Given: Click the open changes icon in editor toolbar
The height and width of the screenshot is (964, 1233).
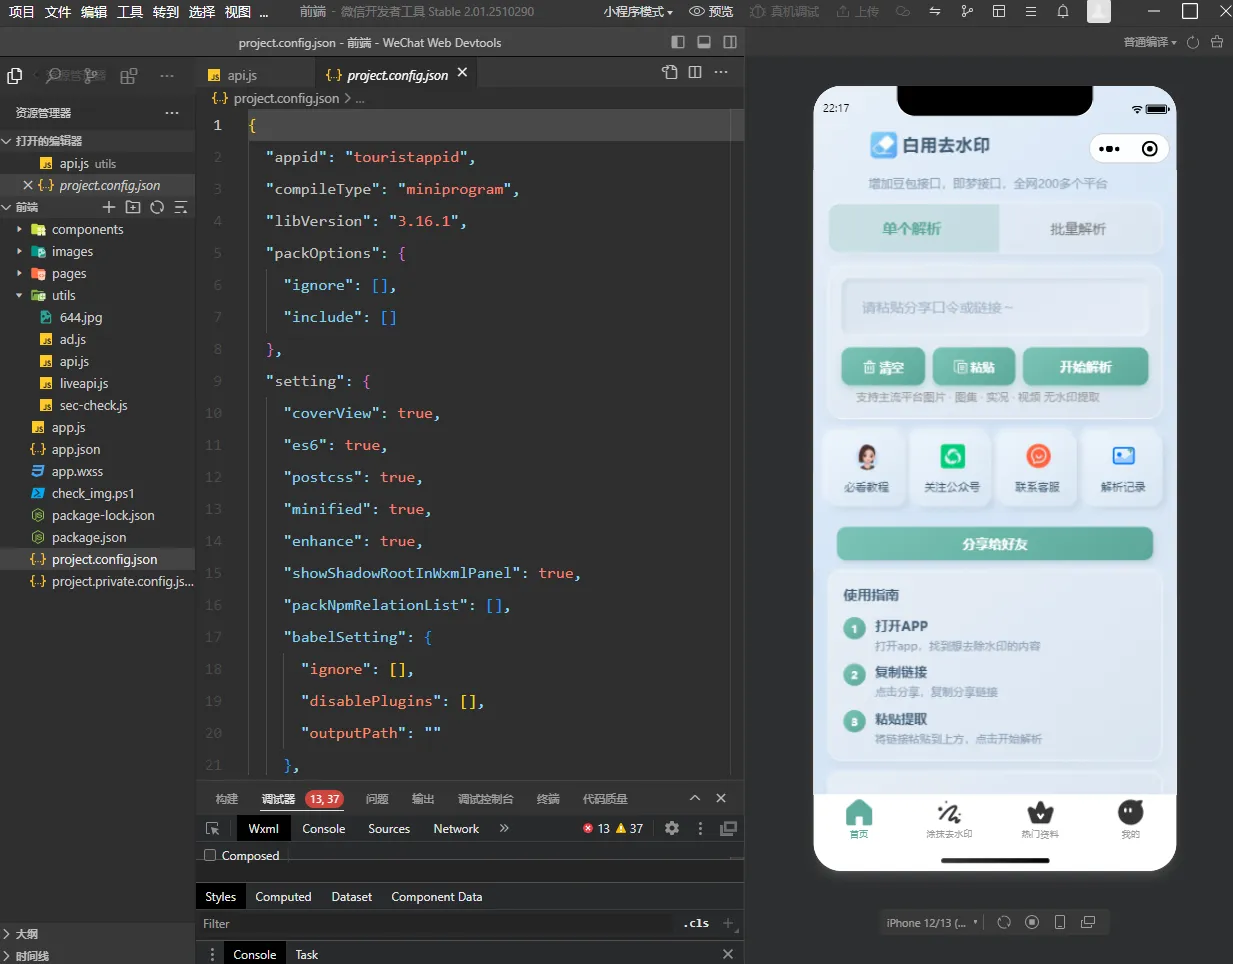Looking at the screenshot, I should tap(670, 72).
